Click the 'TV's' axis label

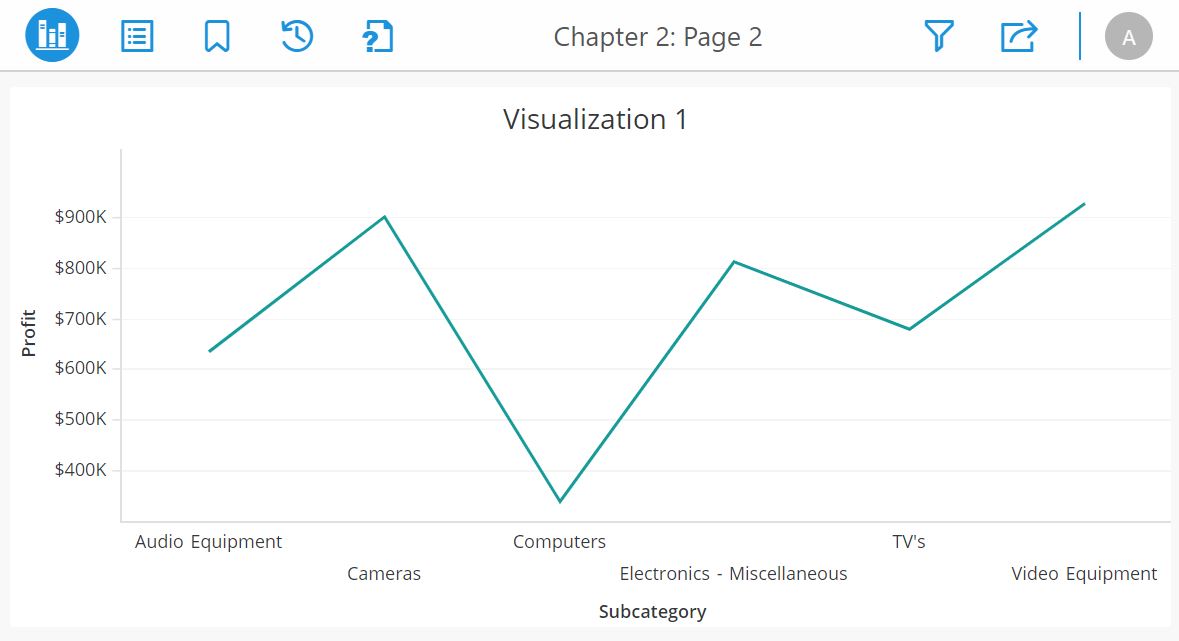[908, 541]
